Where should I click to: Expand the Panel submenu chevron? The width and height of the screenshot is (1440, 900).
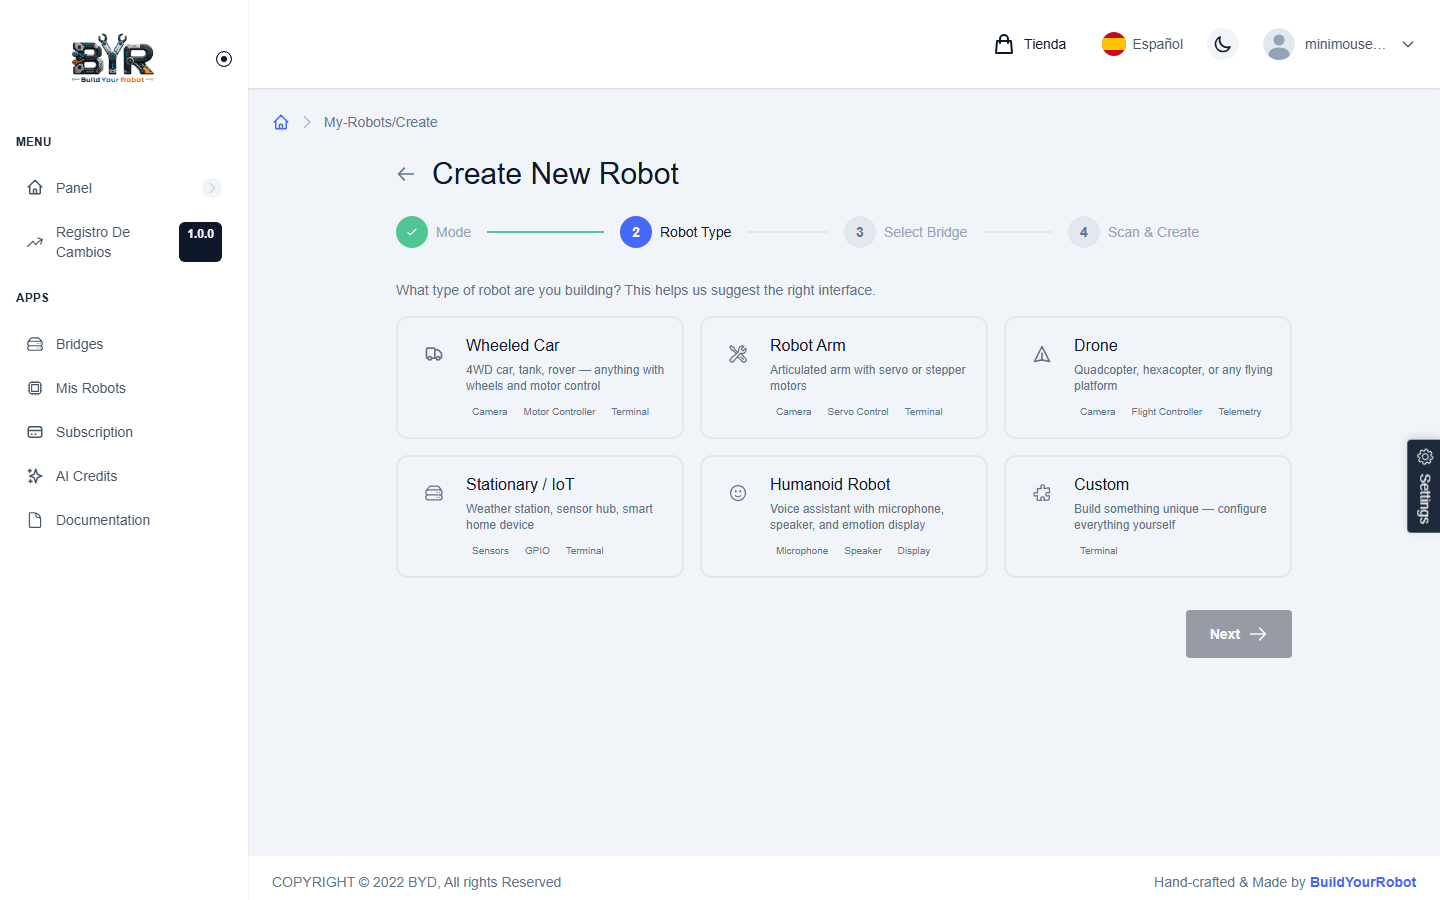click(x=211, y=188)
